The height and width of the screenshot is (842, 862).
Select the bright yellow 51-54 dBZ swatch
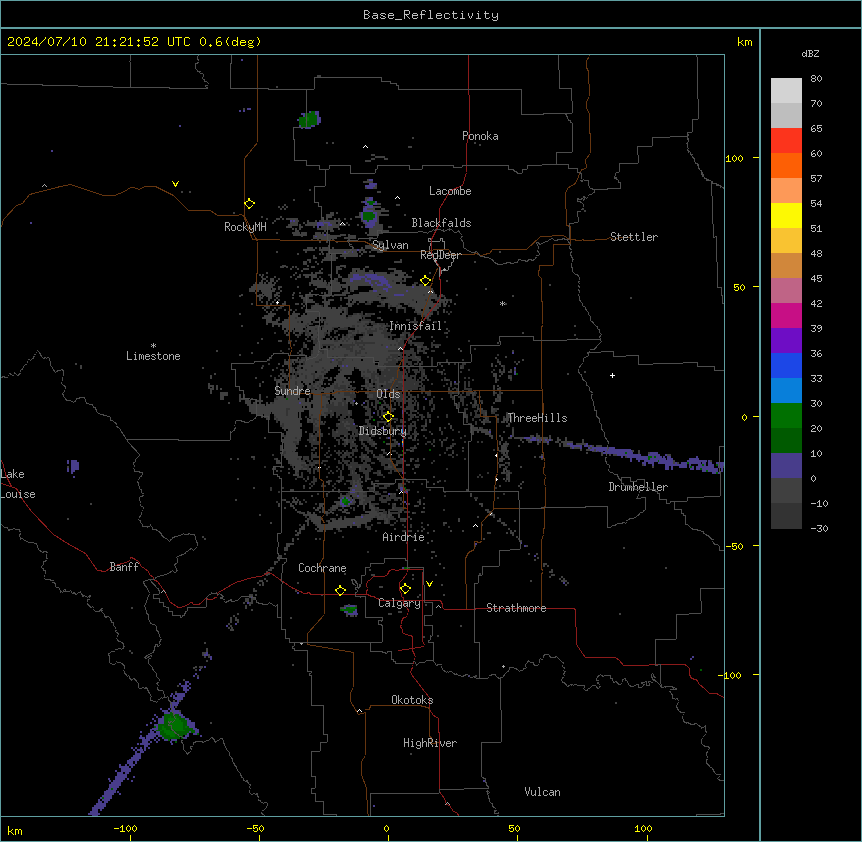pyautogui.click(x=786, y=215)
